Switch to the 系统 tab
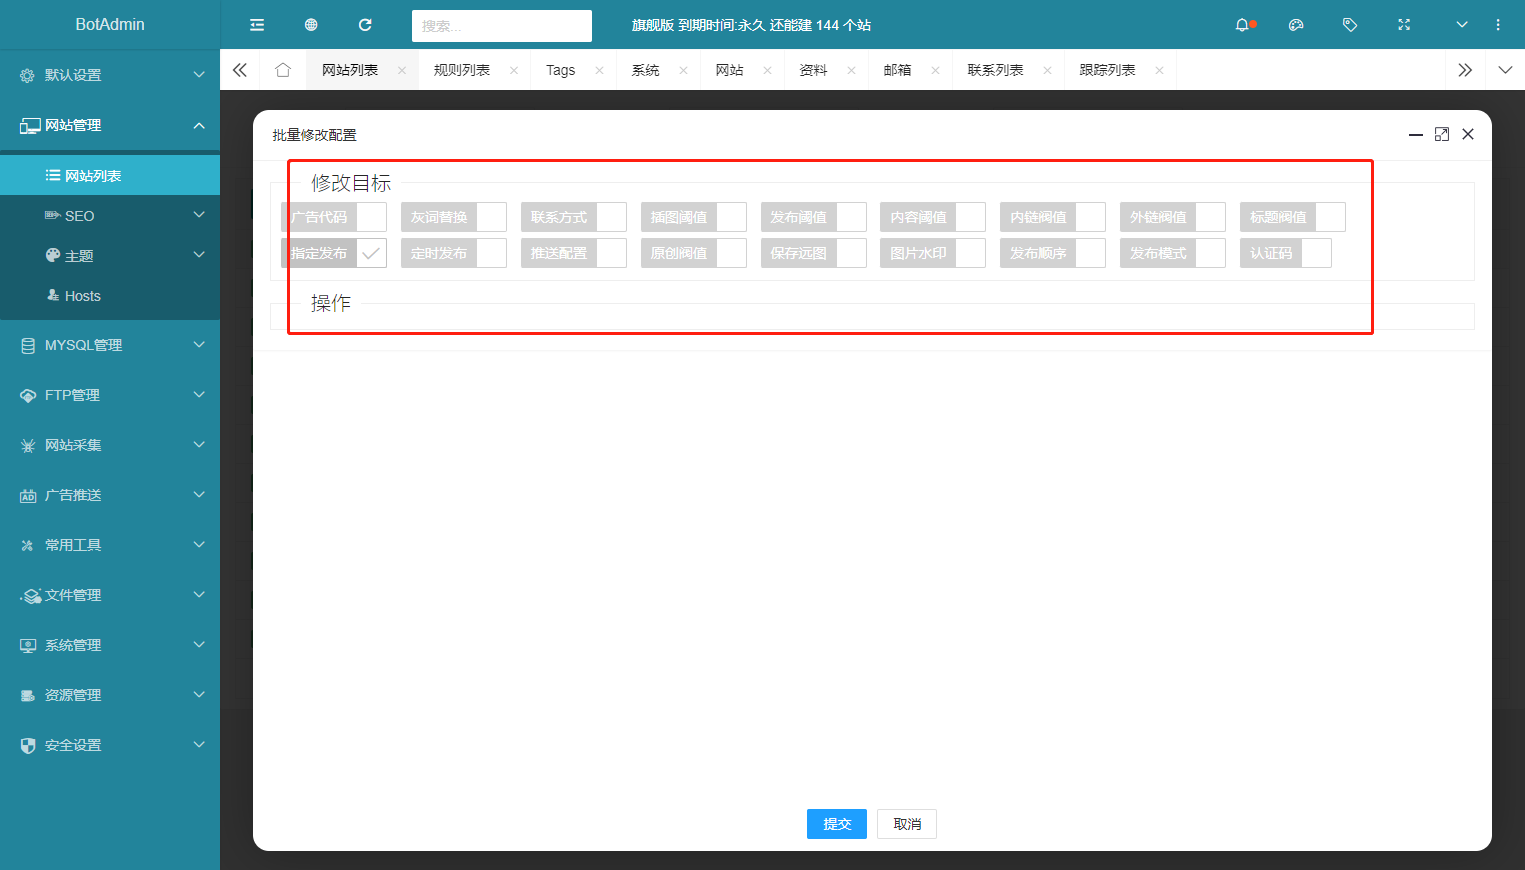 [646, 70]
